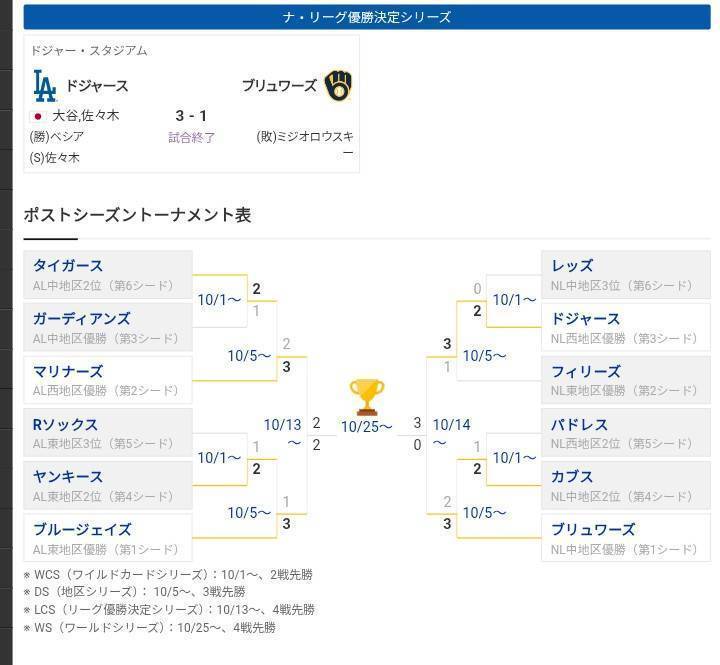Screen dimensions: 720x665
Task: Click the gold World Series trophy icon
Action: [x=367, y=396]
